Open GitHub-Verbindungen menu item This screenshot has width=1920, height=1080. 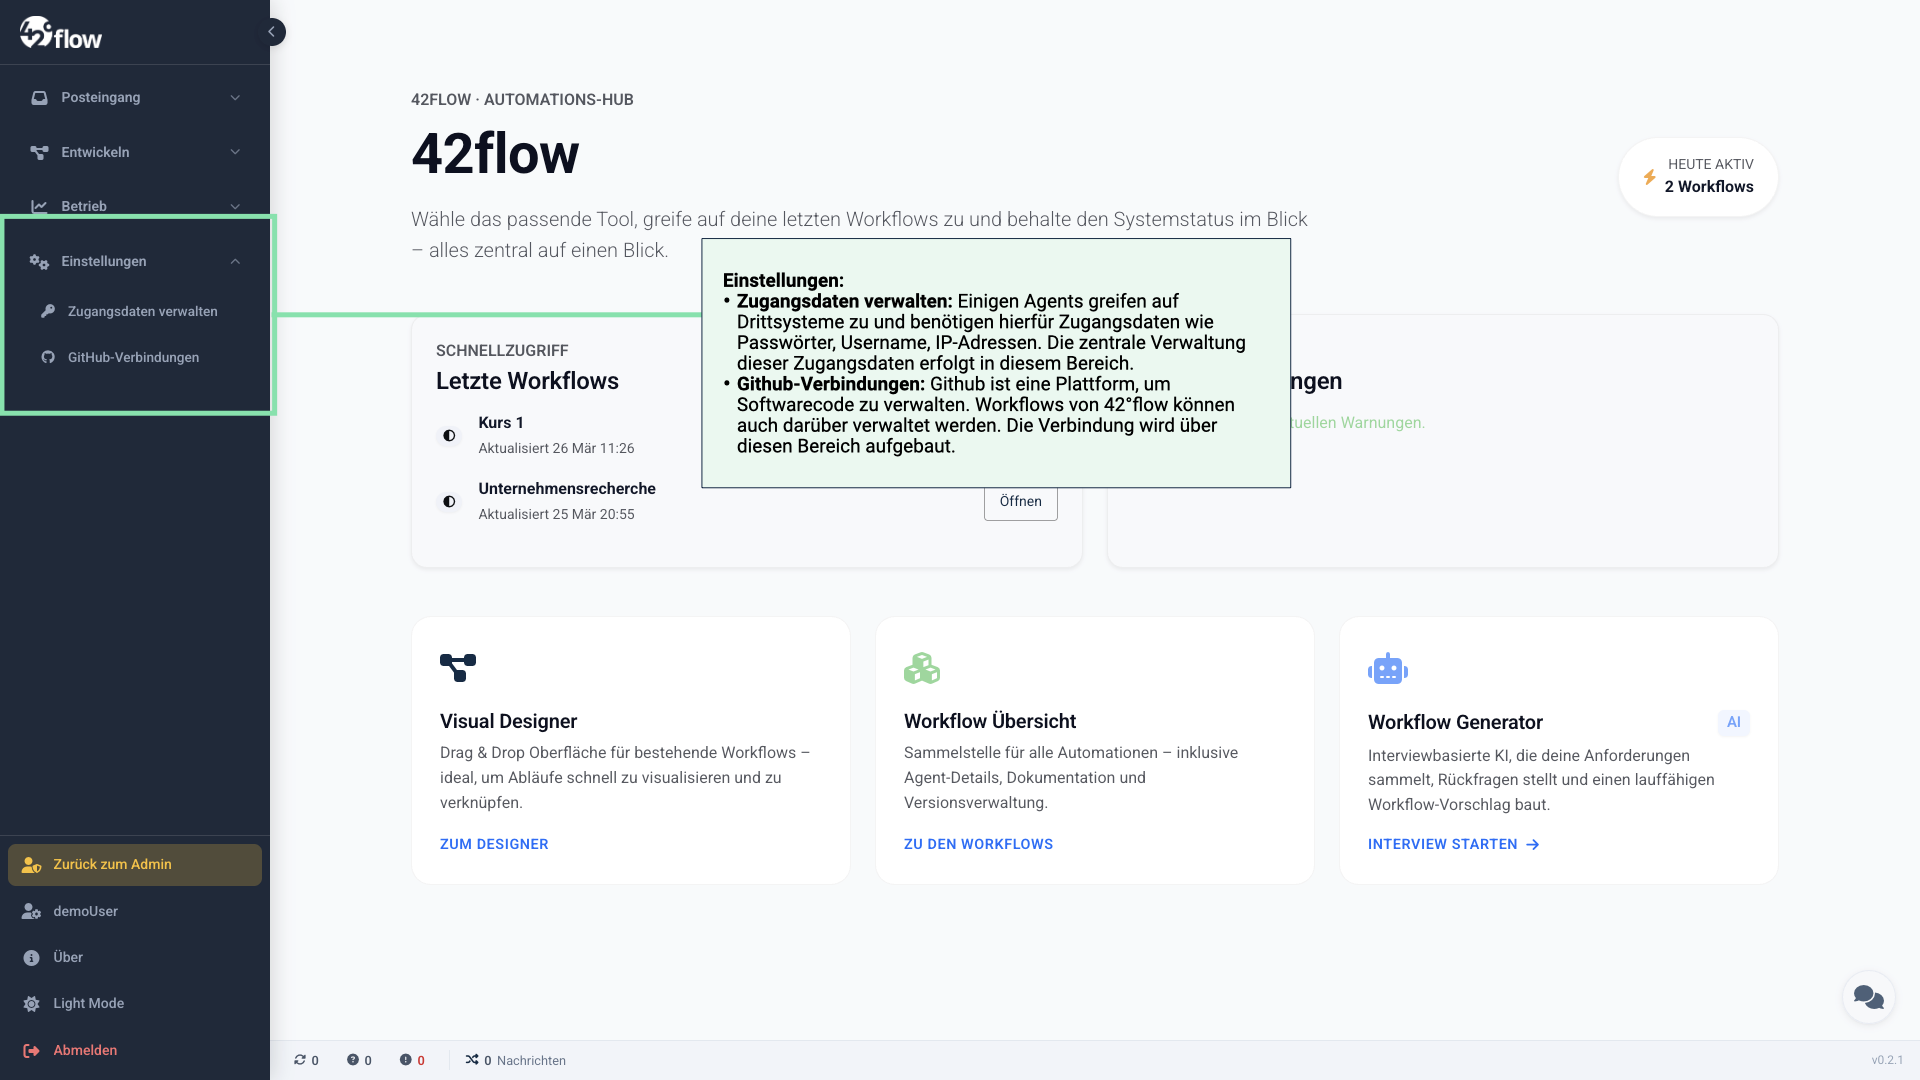pyautogui.click(x=133, y=357)
